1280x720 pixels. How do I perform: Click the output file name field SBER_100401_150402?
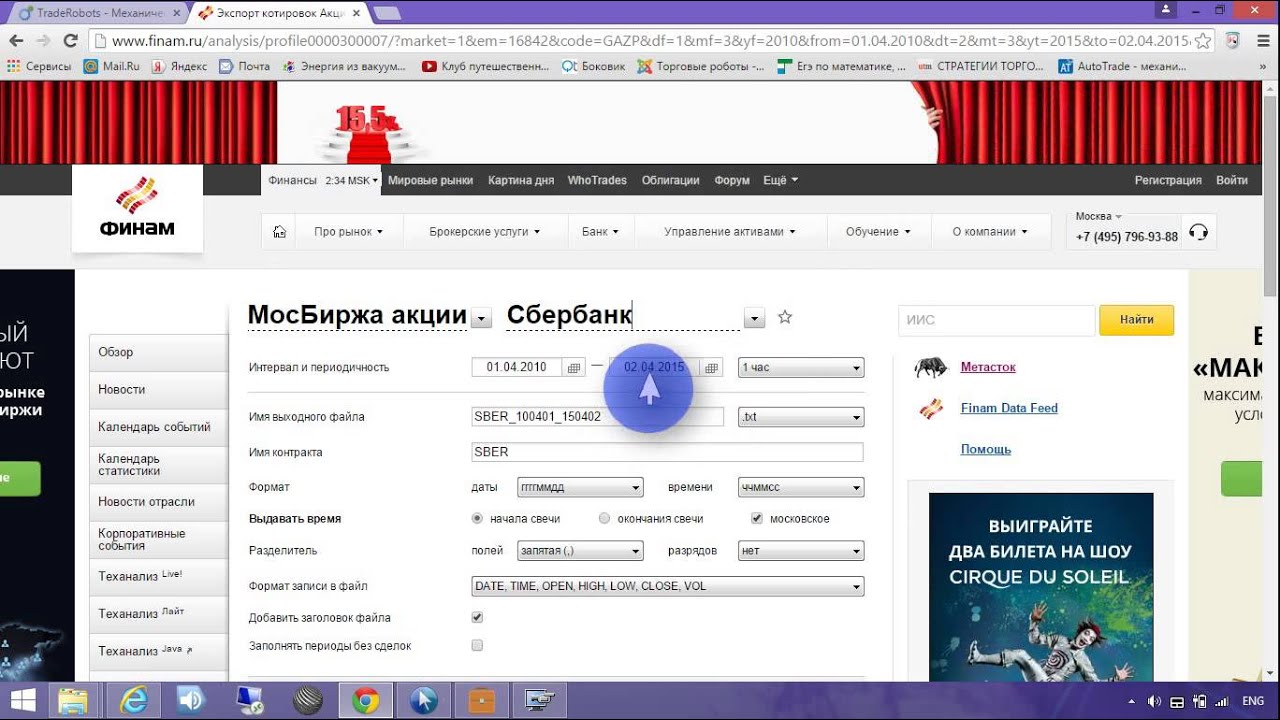click(597, 417)
